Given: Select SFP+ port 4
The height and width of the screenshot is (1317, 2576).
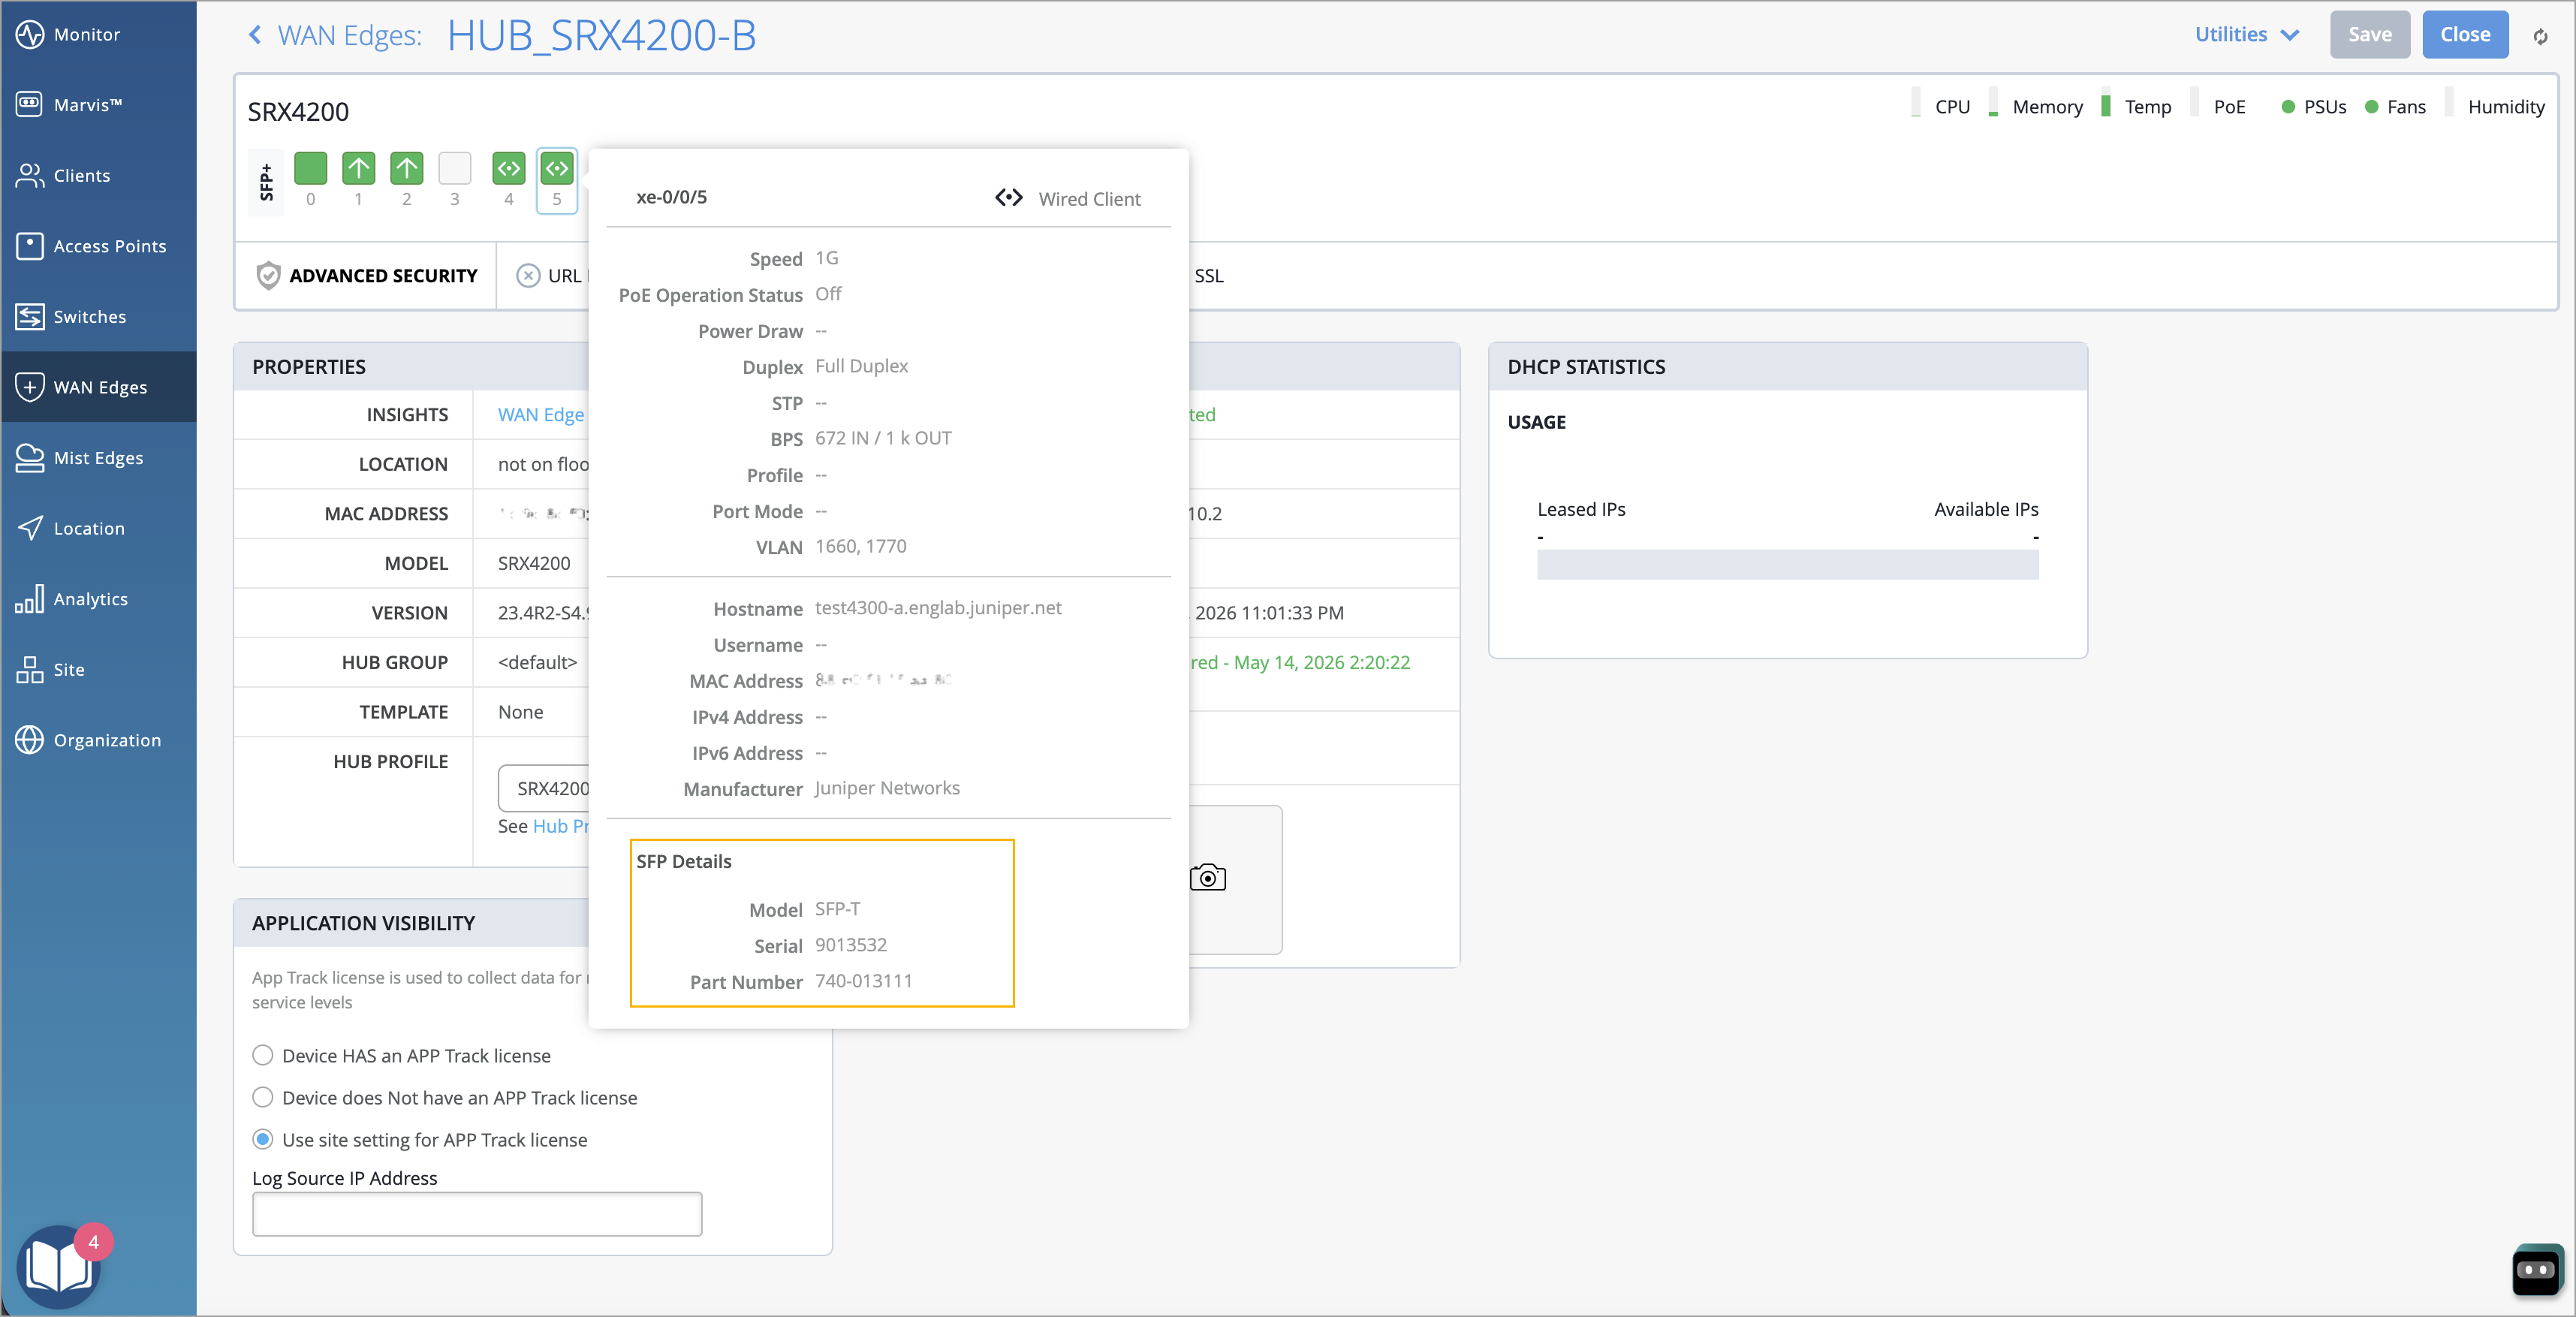Looking at the screenshot, I should coord(509,168).
